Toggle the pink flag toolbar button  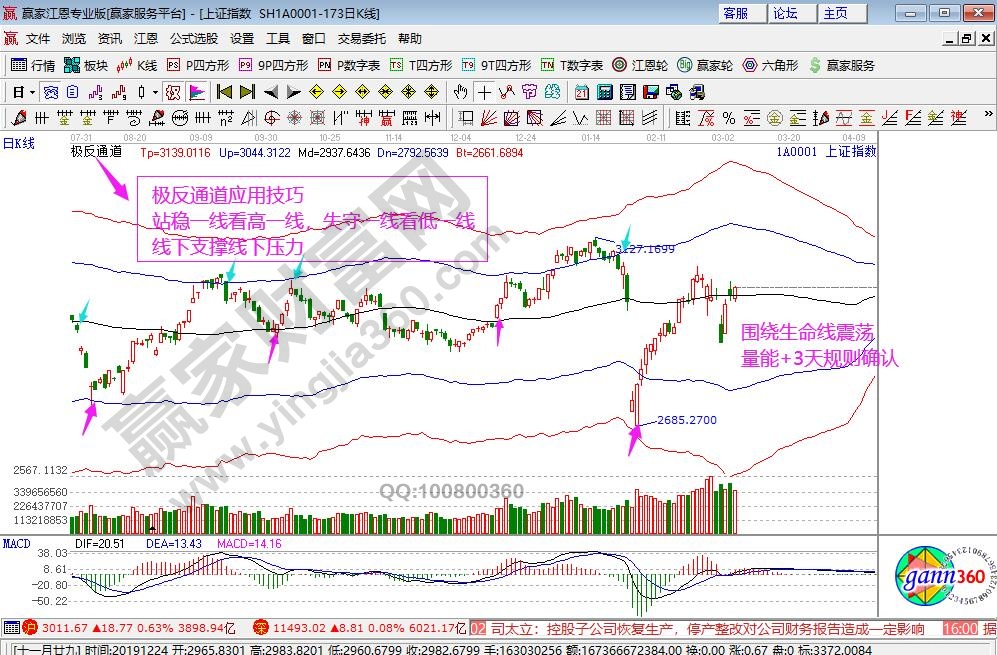[197, 92]
